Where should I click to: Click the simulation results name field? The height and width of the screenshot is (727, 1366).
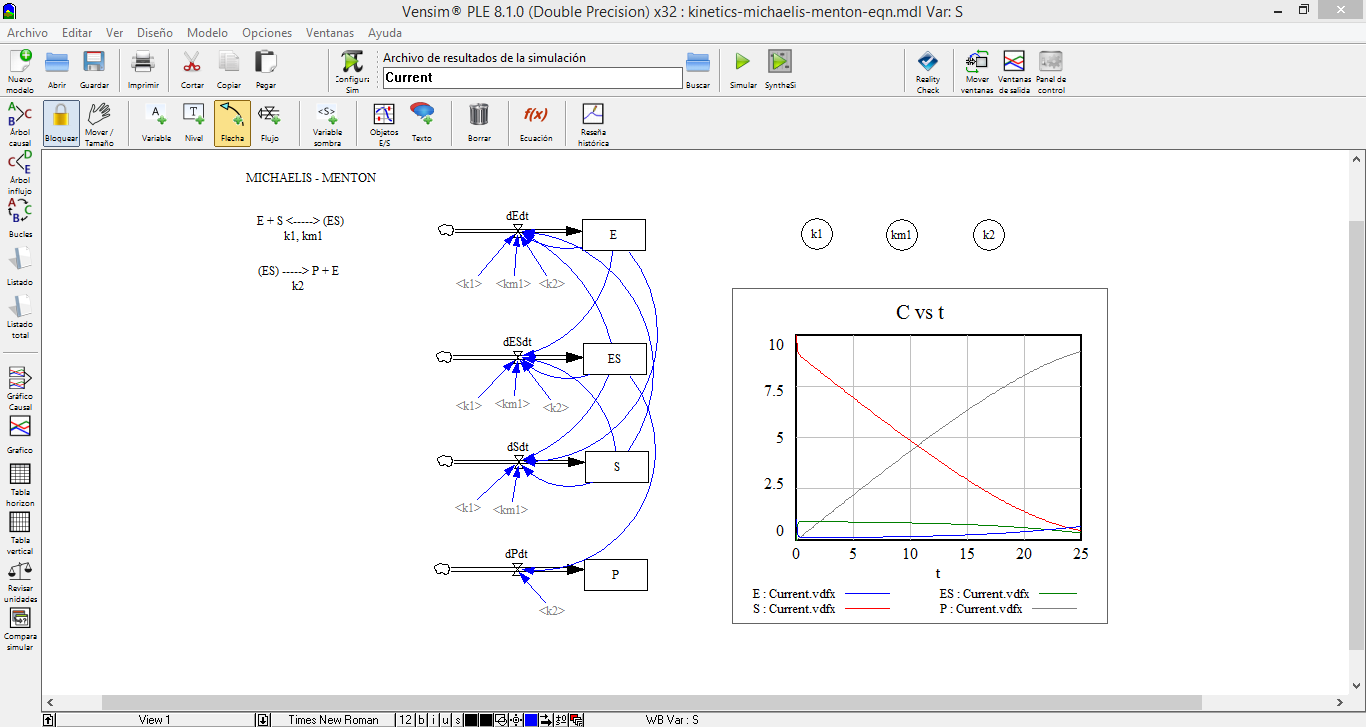coord(532,78)
